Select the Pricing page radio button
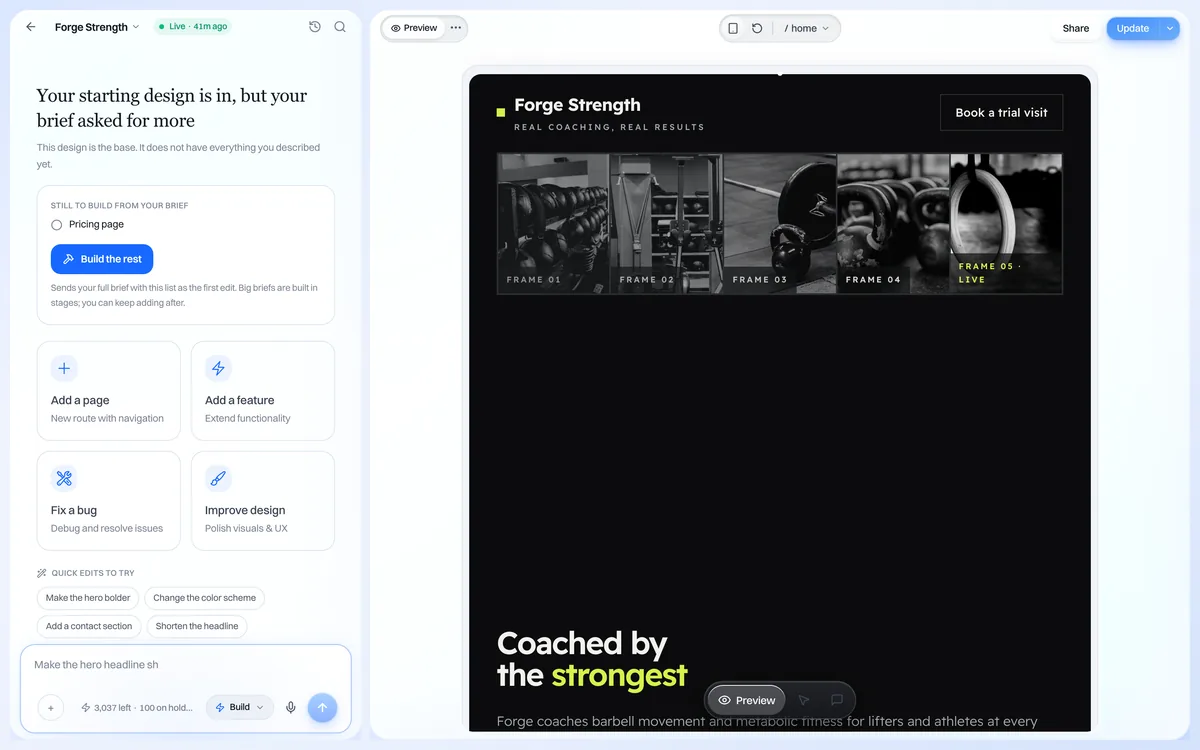Viewport: 1200px width, 750px height. 57,225
